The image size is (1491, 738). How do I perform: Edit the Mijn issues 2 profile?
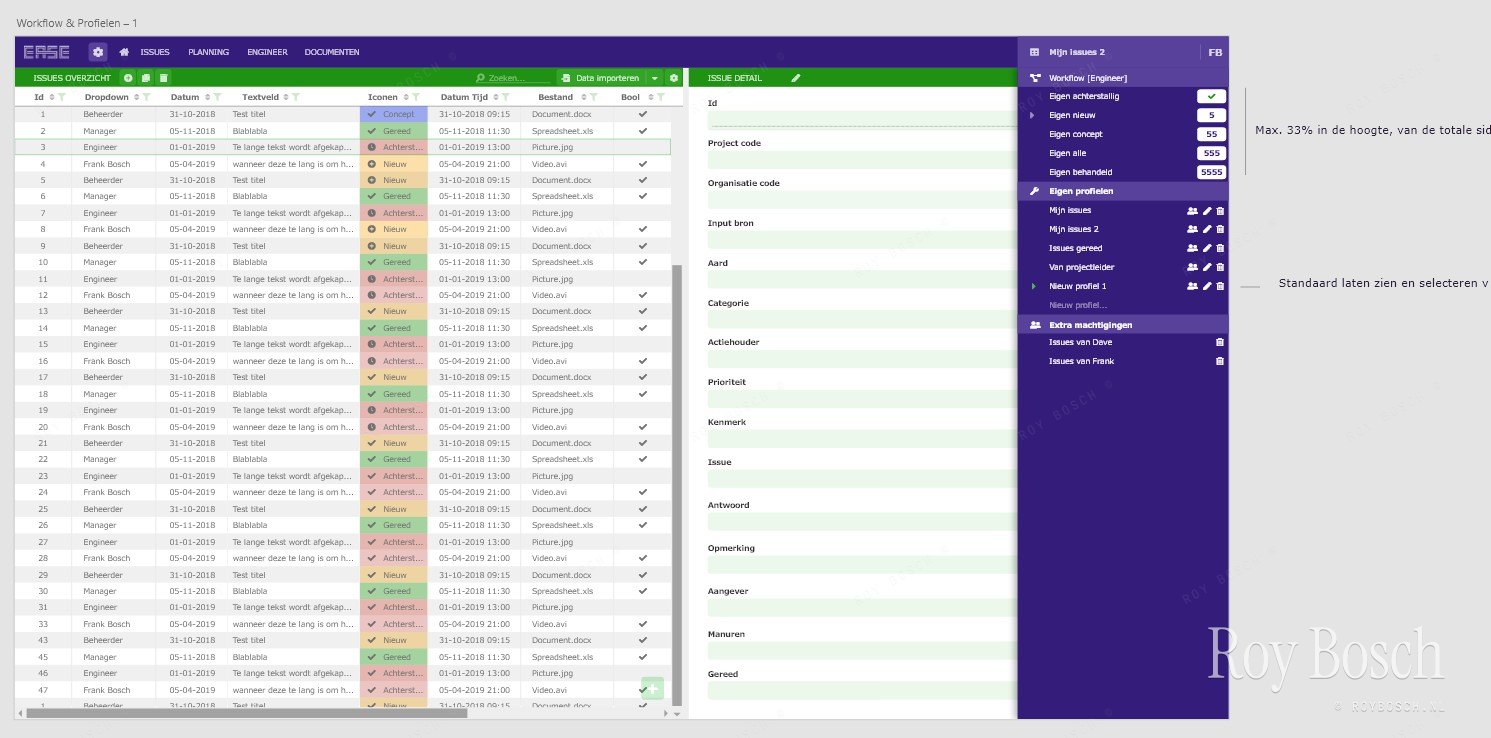pos(1207,230)
